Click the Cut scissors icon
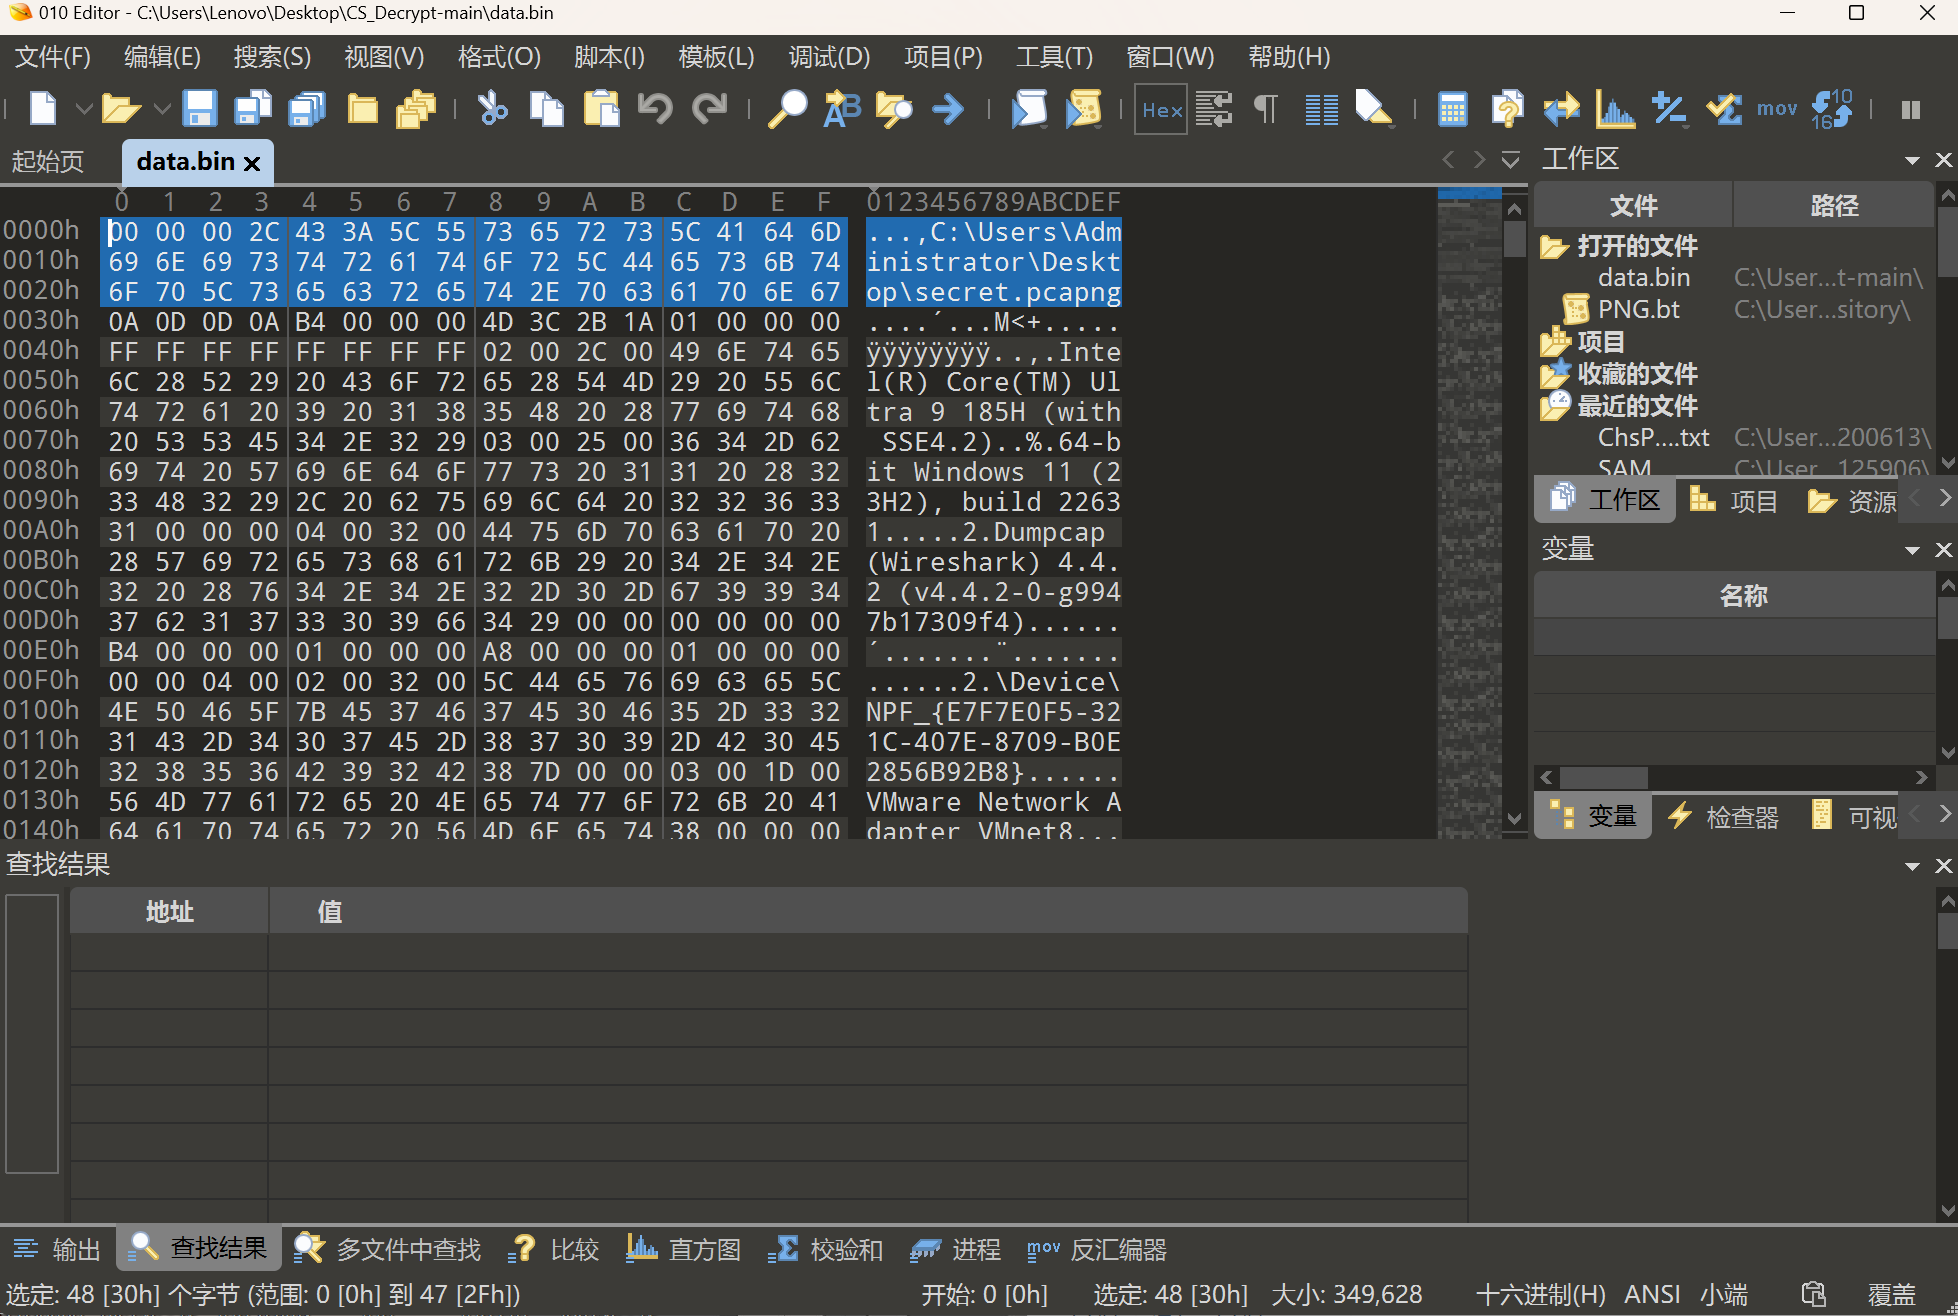 click(x=492, y=108)
